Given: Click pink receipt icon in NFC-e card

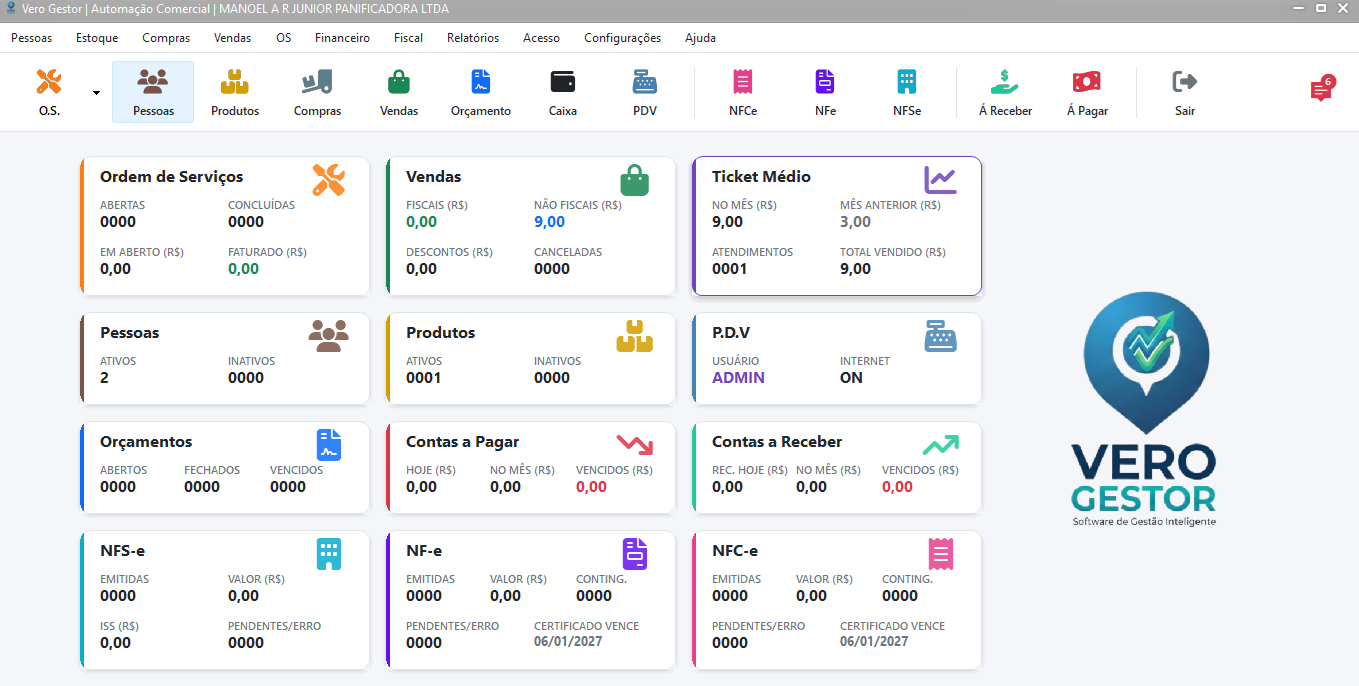Looking at the screenshot, I should pos(940,554).
